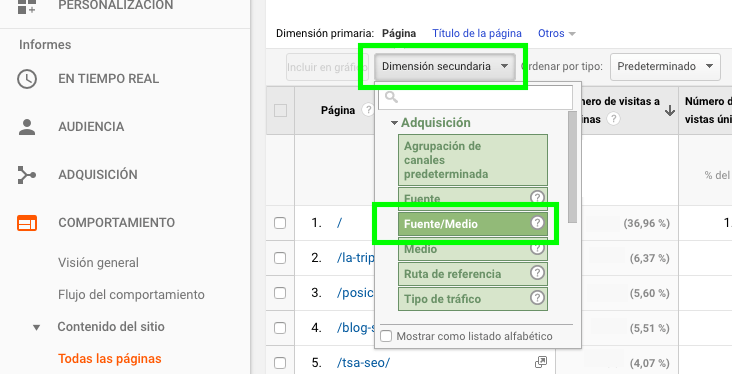732x374 pixels.
Task: Open help icon next to Fuente option
Action: click(x=537, y=198)
